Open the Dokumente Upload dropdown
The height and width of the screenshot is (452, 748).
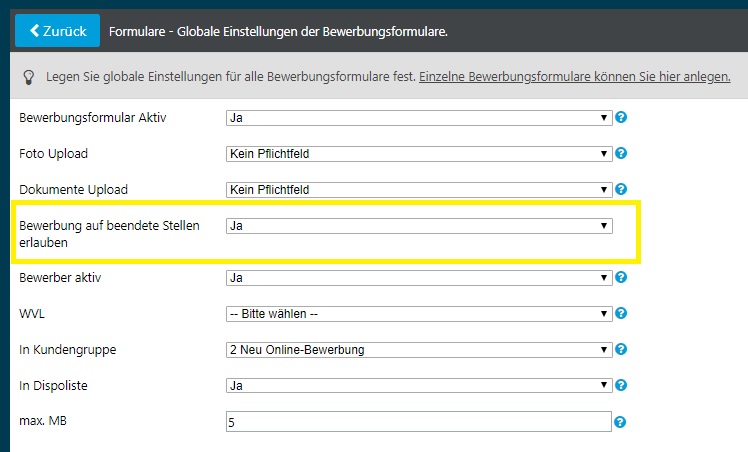point(419,190)
